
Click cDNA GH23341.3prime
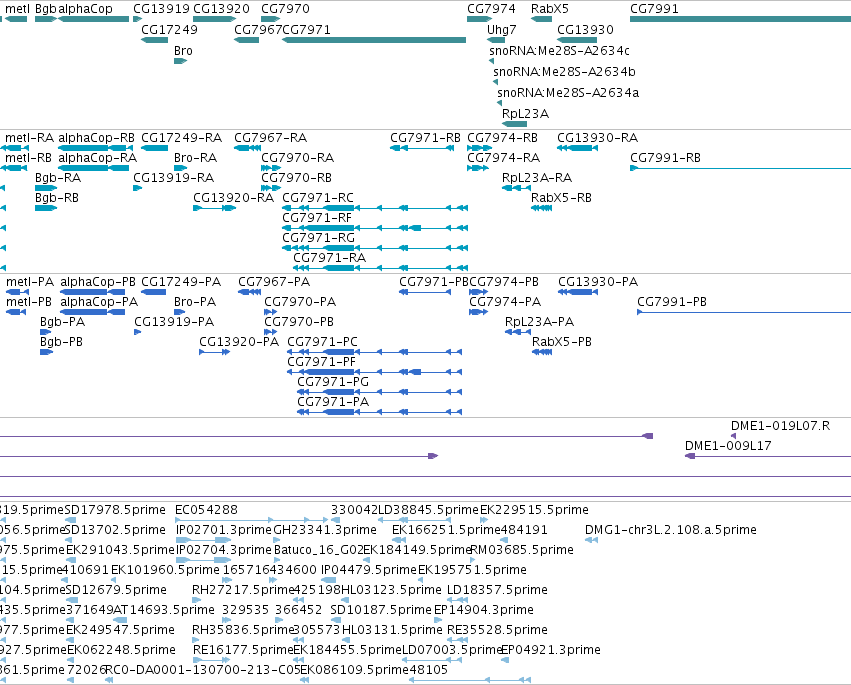tap(325, 530)
